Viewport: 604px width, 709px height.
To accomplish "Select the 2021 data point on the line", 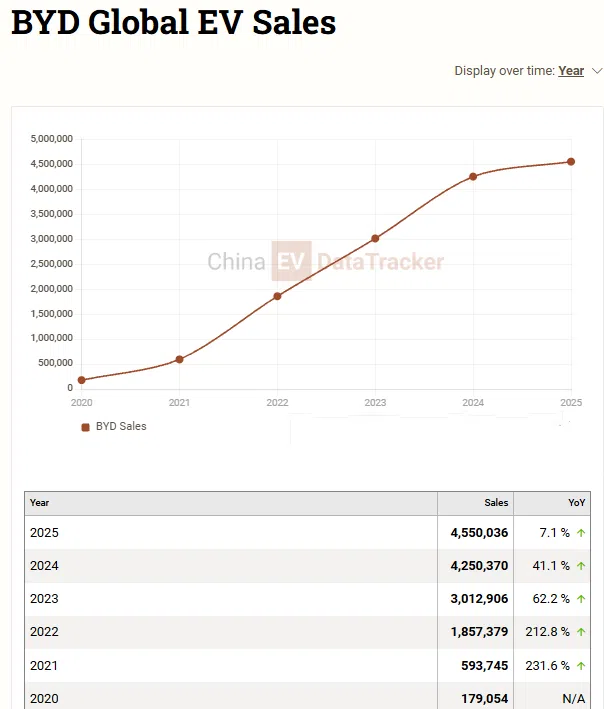I will click(179, 359).
